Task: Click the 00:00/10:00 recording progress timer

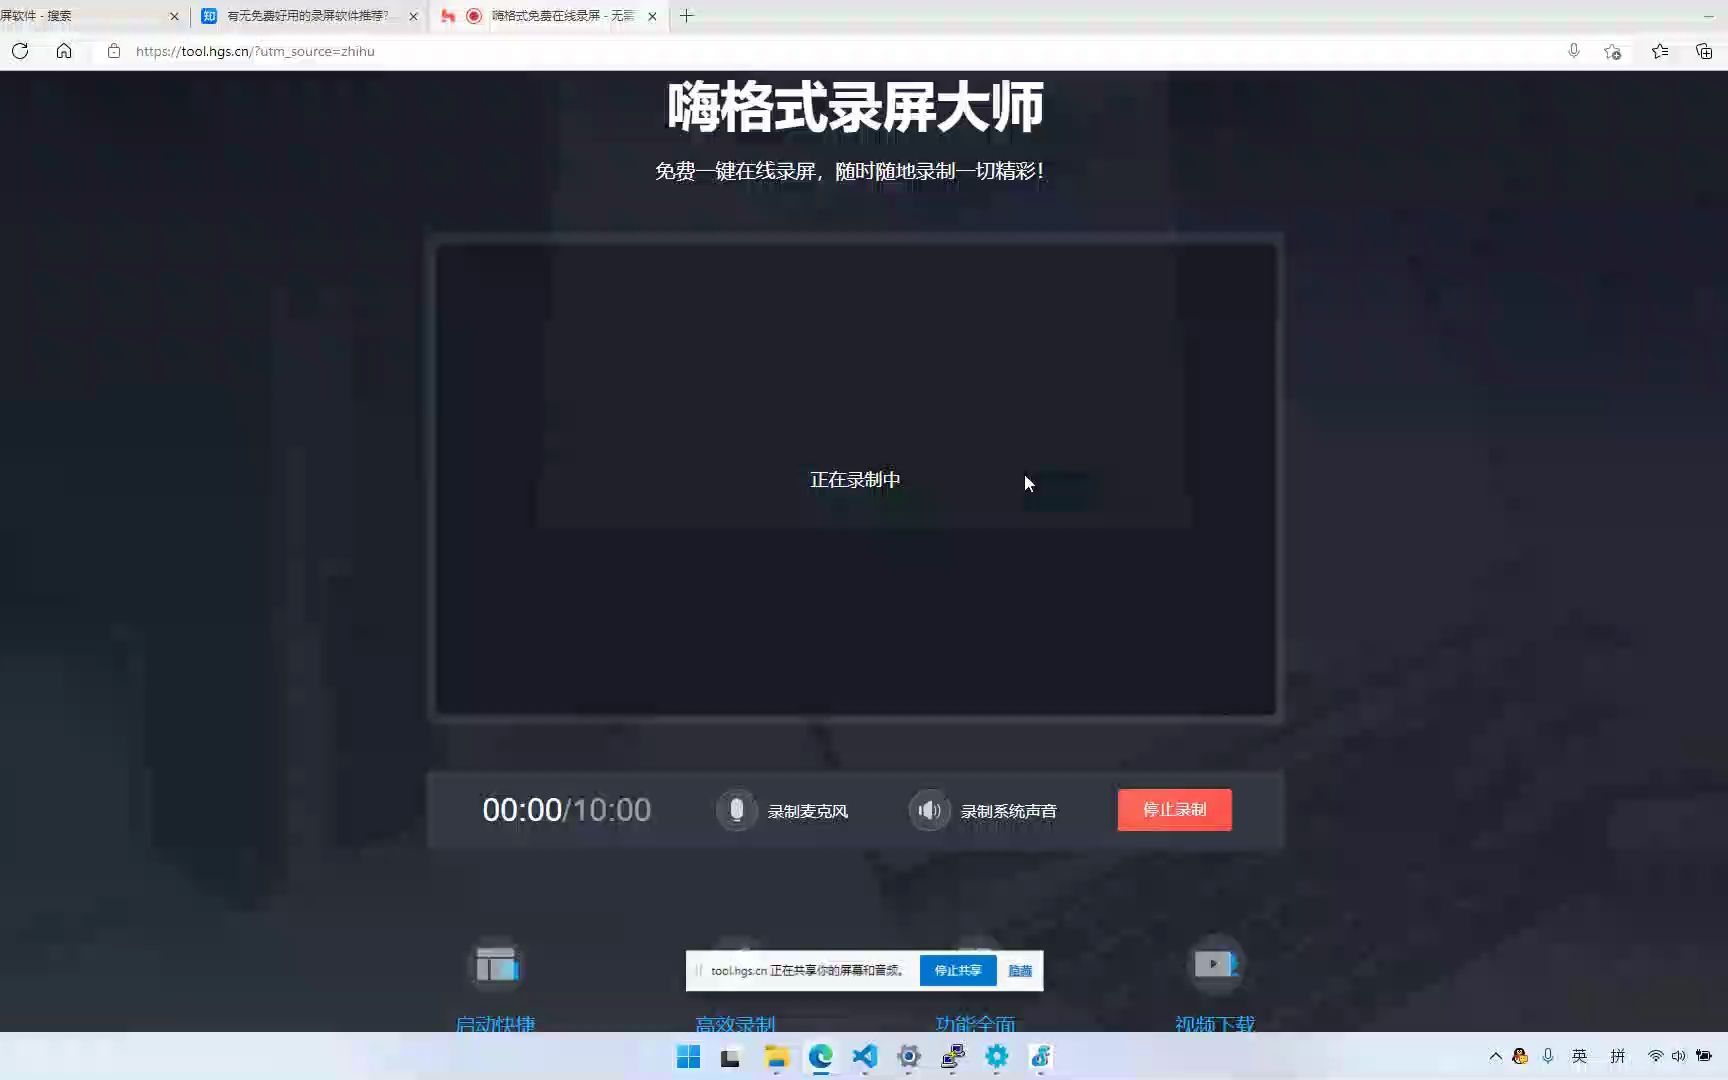Action: pos(566,810)
